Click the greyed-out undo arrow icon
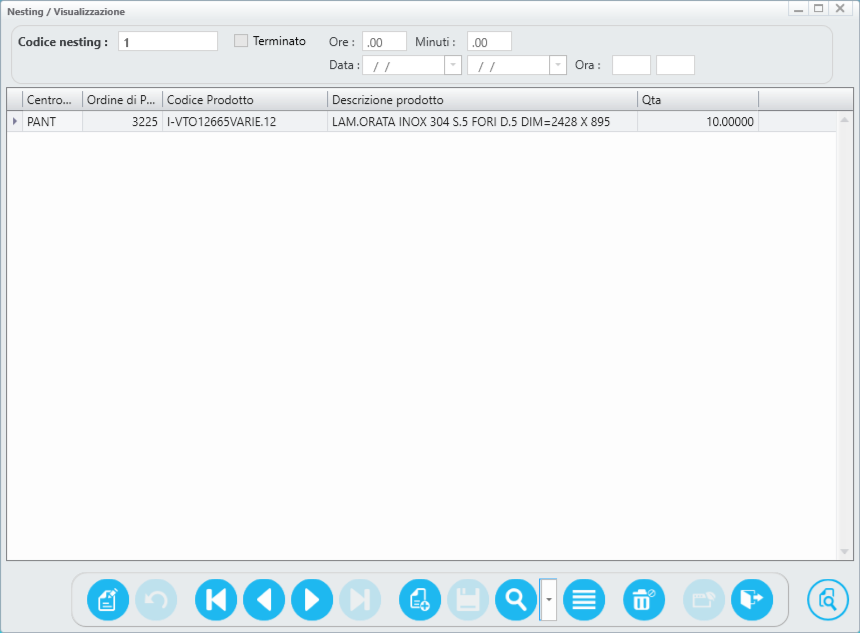Viewport: 860px width, 633px height. click(x=156, y=600)
